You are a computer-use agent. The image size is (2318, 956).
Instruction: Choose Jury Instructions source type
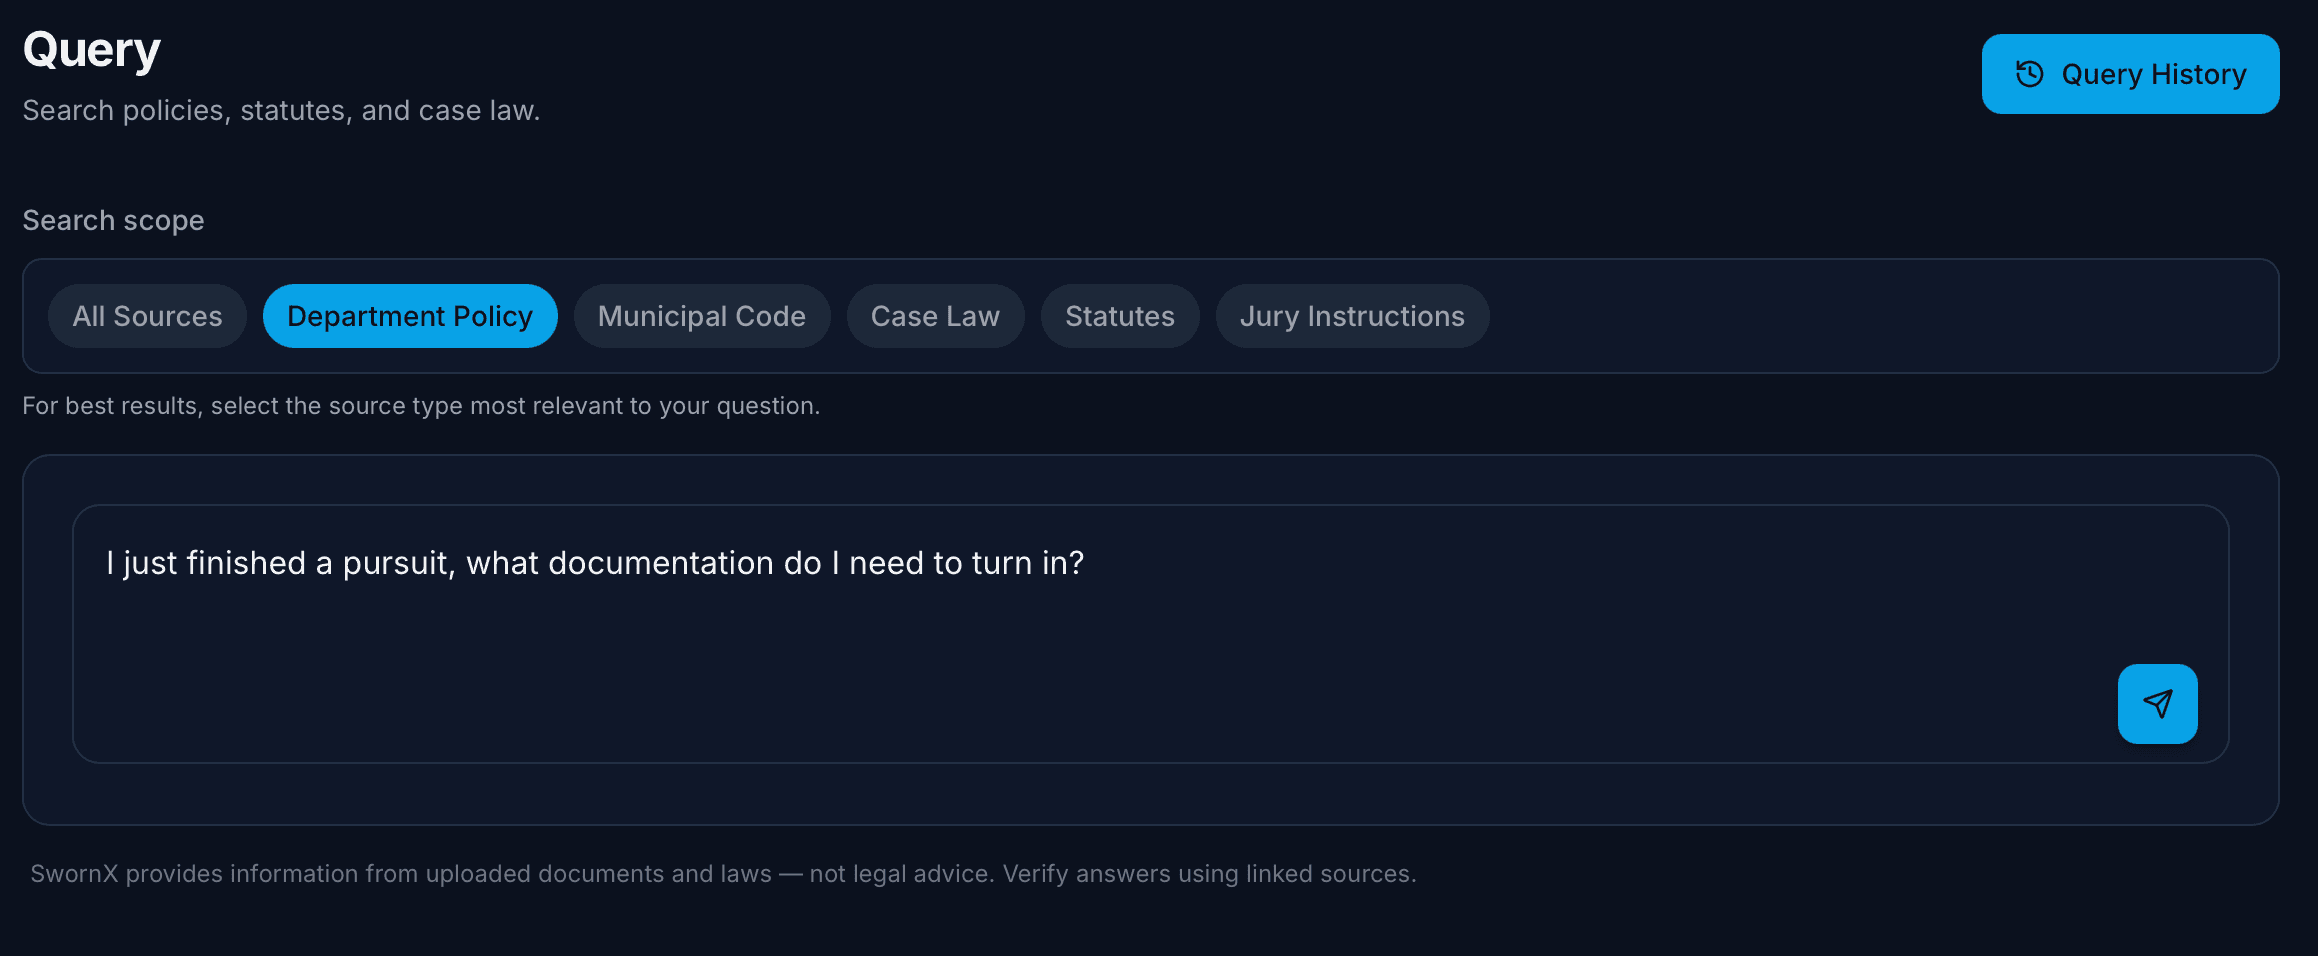pos(1352,316)
